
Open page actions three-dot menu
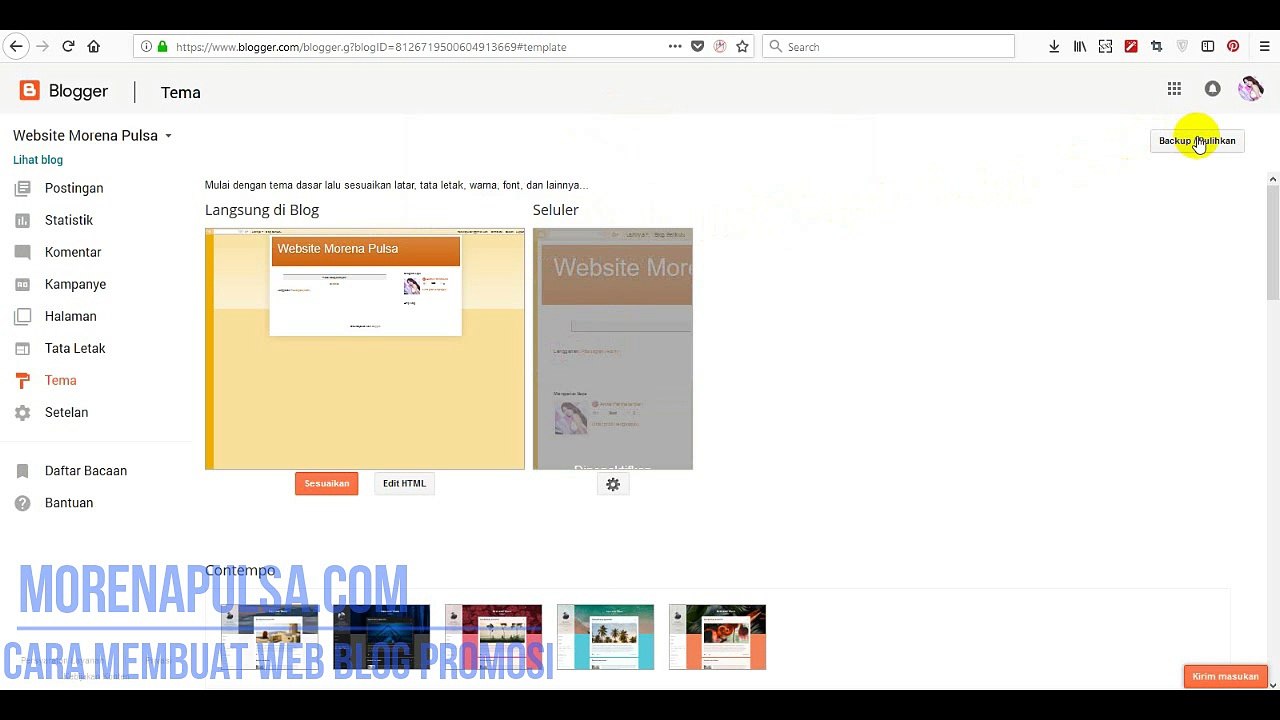[x=675, y=46]
